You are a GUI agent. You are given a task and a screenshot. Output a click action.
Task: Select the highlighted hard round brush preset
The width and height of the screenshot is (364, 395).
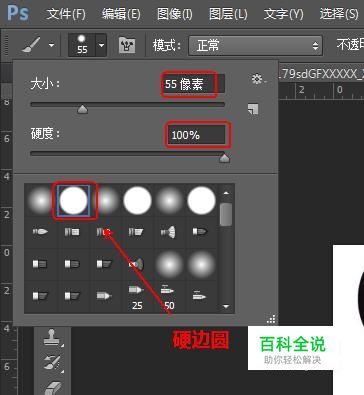tap(73, 201)
